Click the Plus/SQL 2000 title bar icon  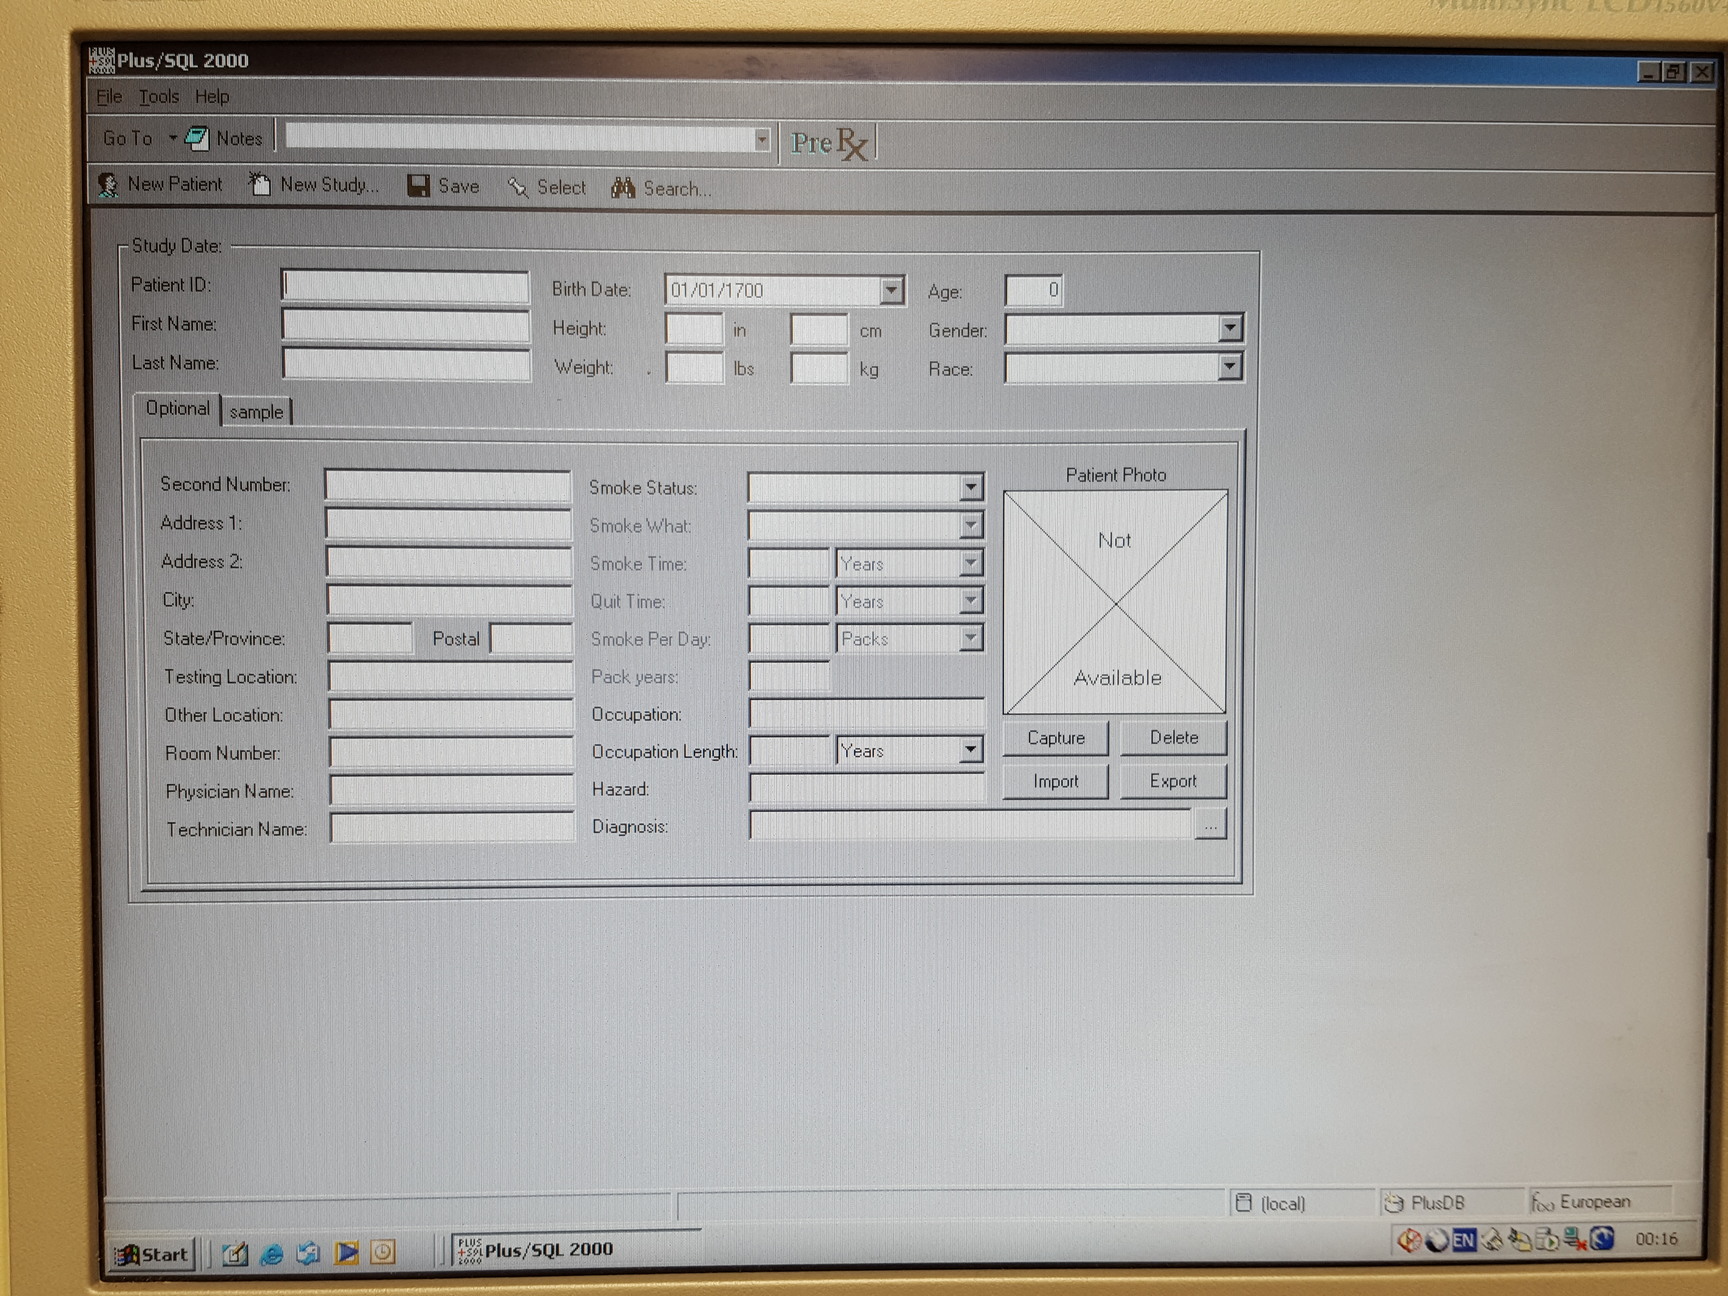tap(101, 60)
